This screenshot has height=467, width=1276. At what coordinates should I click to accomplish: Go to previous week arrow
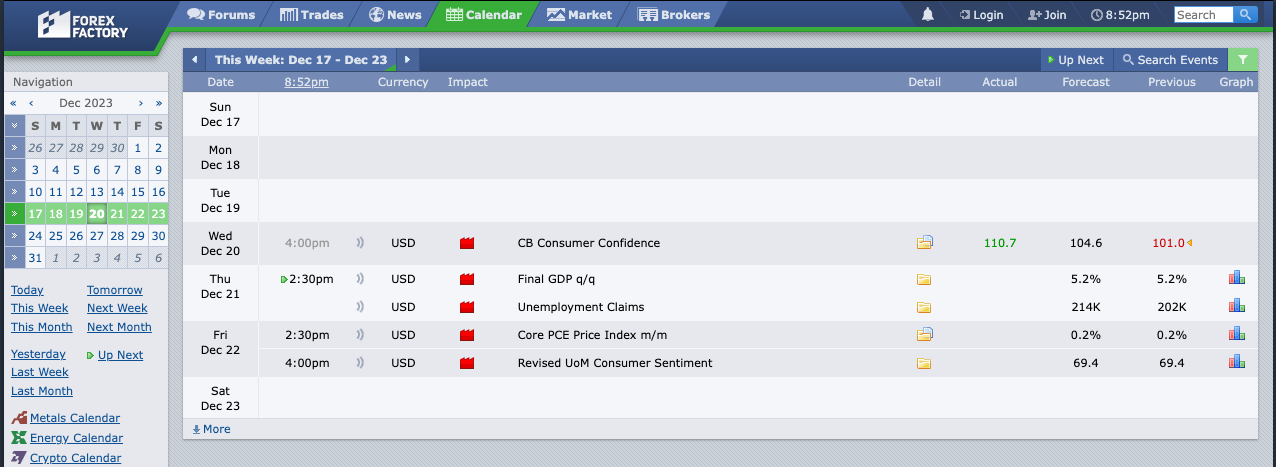click(193, 60)
